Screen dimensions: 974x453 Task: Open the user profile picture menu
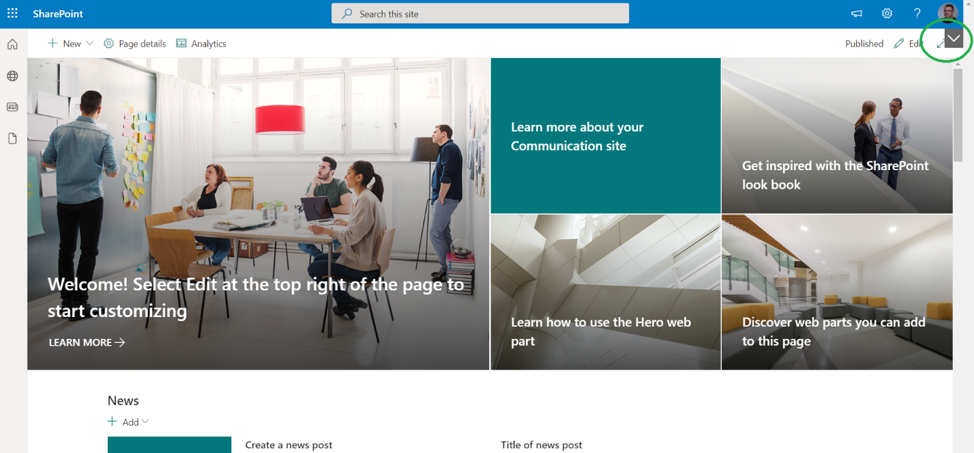[x=947, y=13]
